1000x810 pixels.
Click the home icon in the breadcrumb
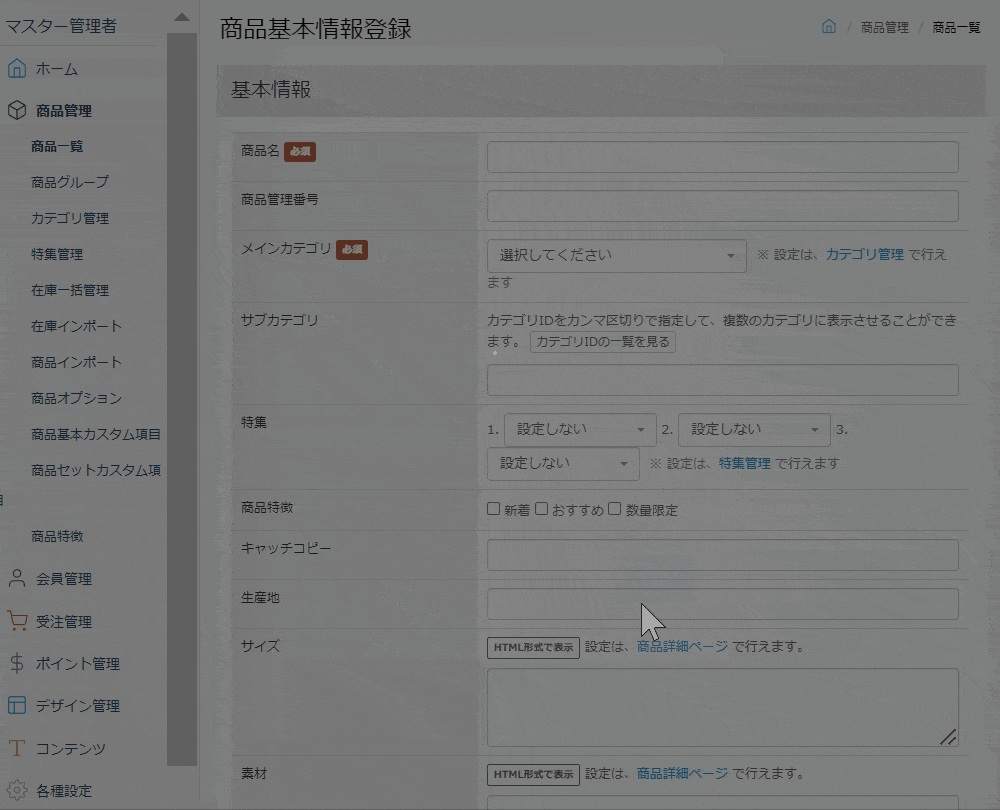pyautogui.click(x=828, y=26)
